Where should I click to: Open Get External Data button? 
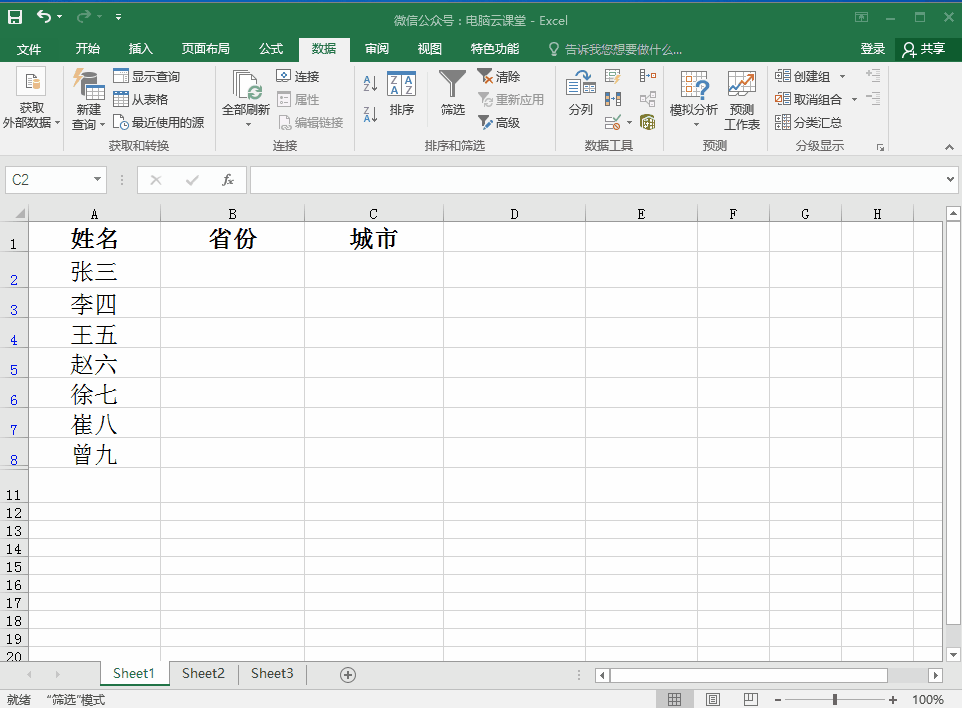[x=31, y=98]
